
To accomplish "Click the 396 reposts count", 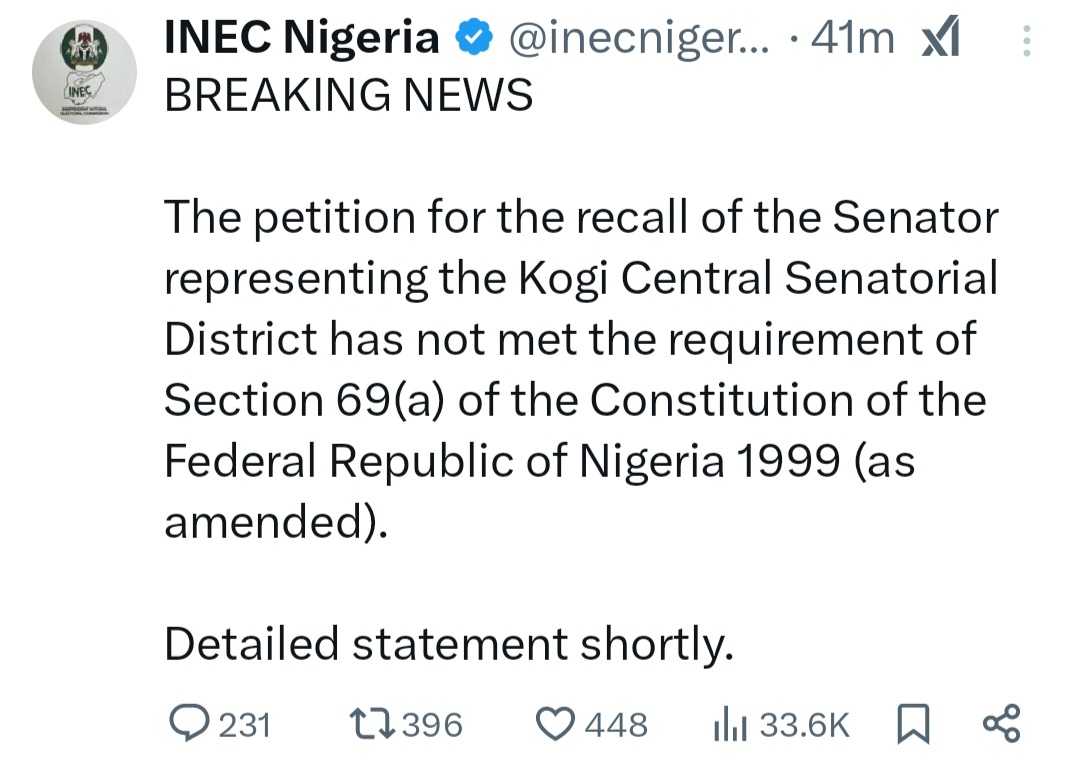I will (432, 725).
